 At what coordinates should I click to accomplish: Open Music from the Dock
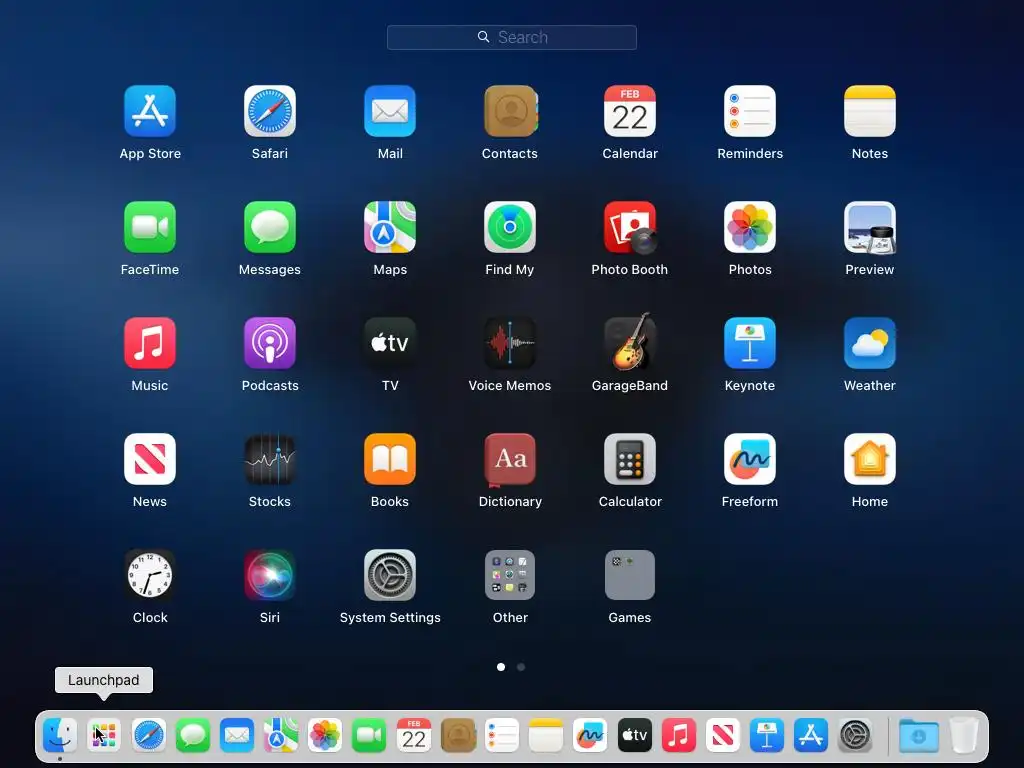coord(679,735)
